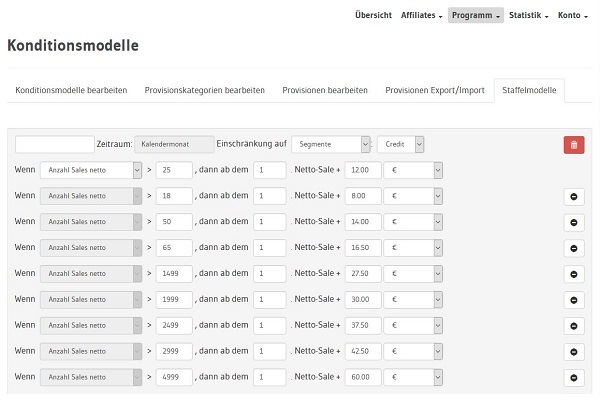Go to Übersicht link

[x=373, y=16]
